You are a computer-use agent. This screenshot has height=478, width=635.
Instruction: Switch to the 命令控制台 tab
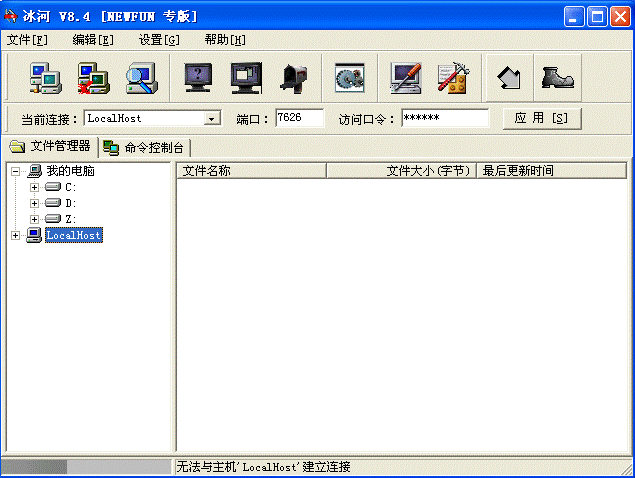click(x=145, y=148)
